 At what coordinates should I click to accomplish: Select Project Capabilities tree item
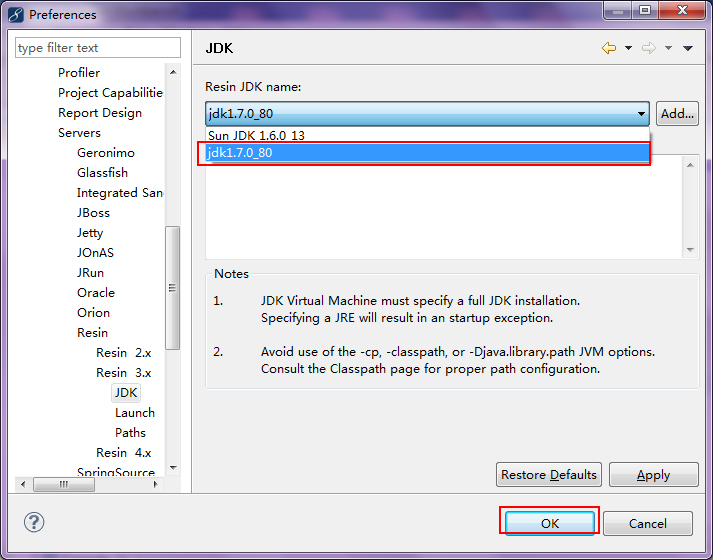(110, 93)
